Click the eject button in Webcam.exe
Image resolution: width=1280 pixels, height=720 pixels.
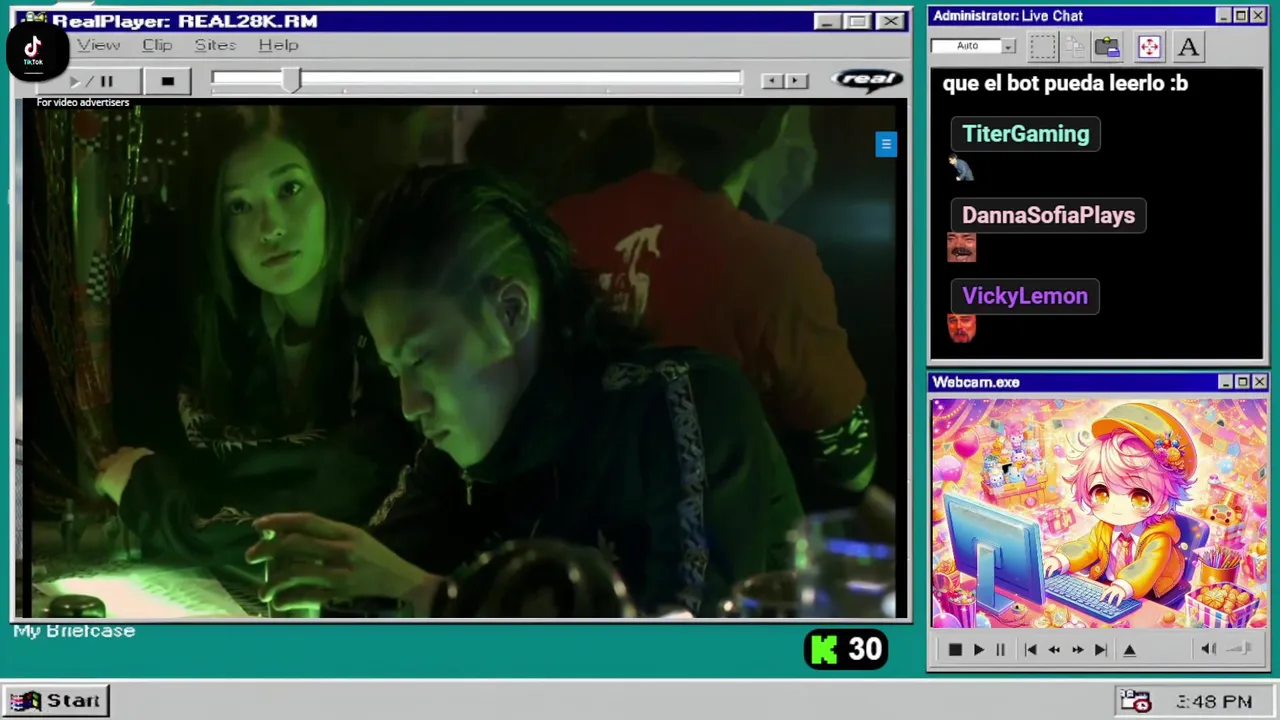pos(1129,650)
